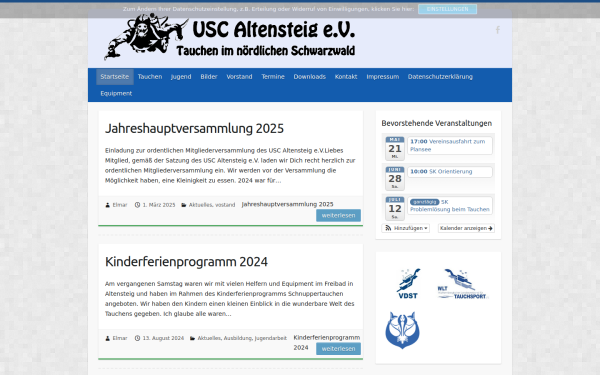Open the 10:00 SK Orientierung event
The width and height of the screenshot is (600, 375).
coord(450,172)
